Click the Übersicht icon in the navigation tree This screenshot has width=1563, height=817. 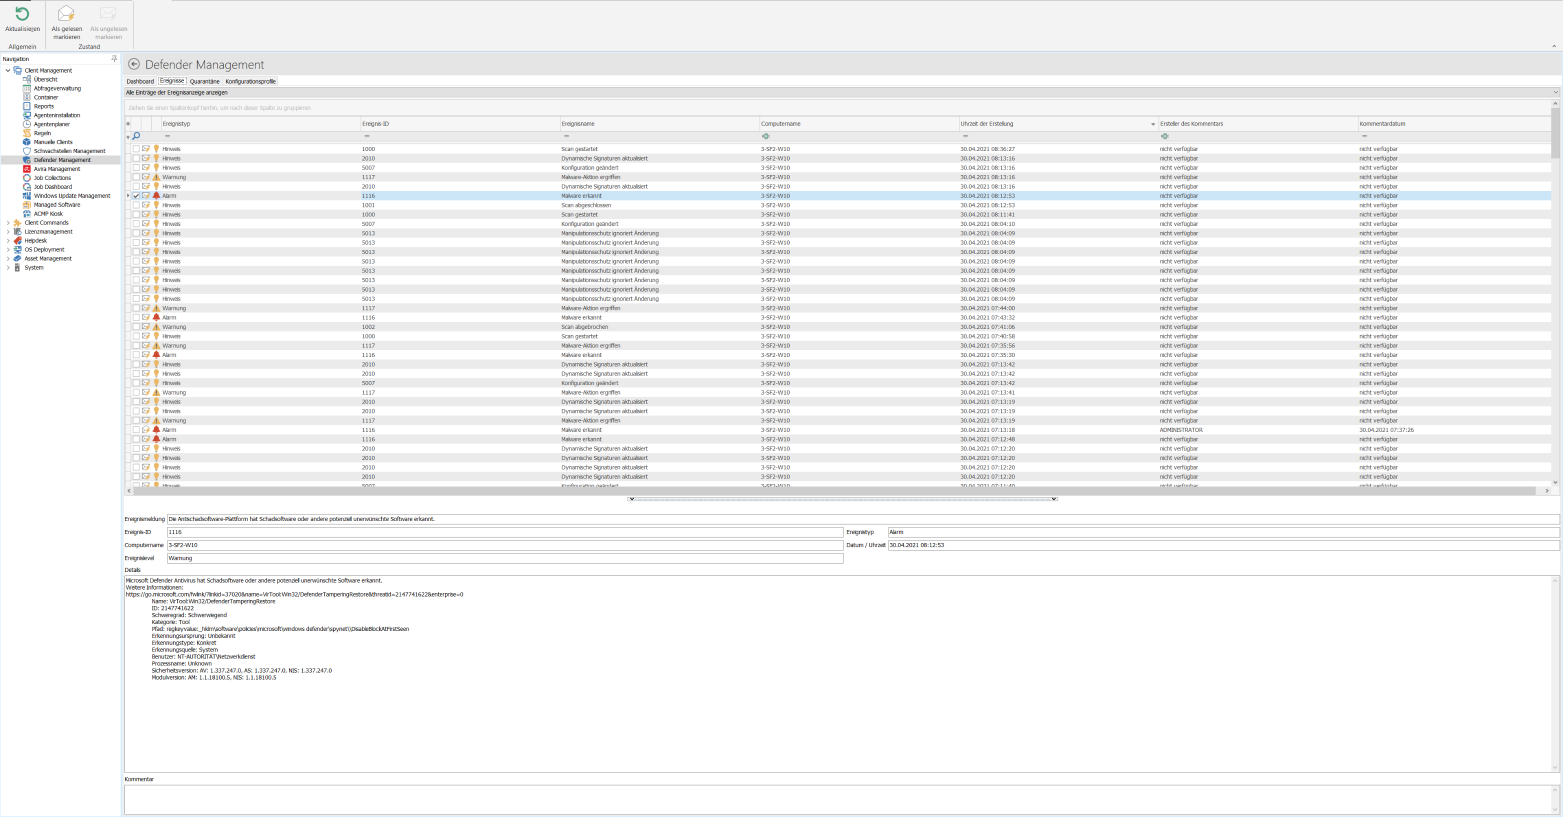[x=27, y=79]
